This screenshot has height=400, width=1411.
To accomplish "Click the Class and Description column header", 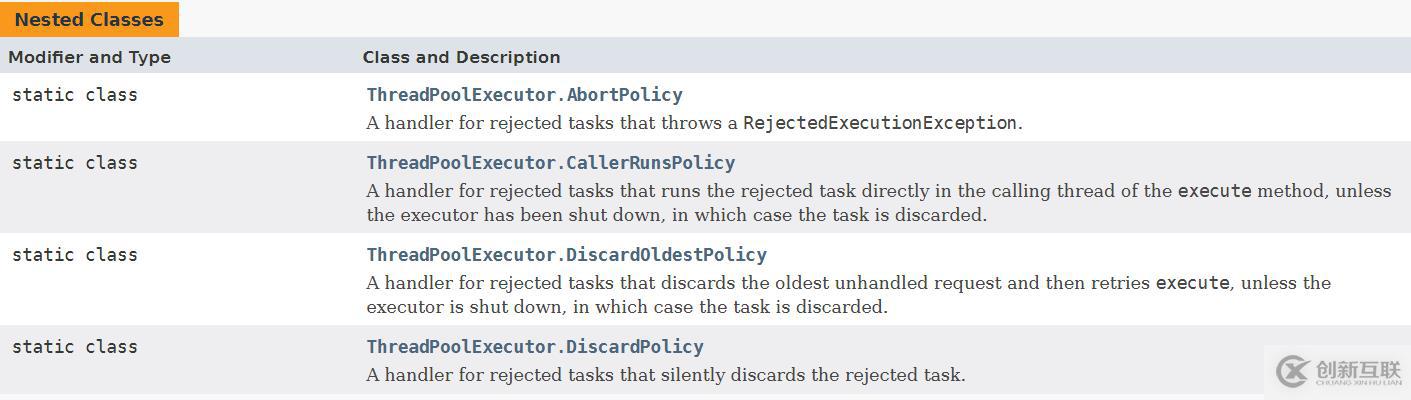I will click(x=461, y=57).
